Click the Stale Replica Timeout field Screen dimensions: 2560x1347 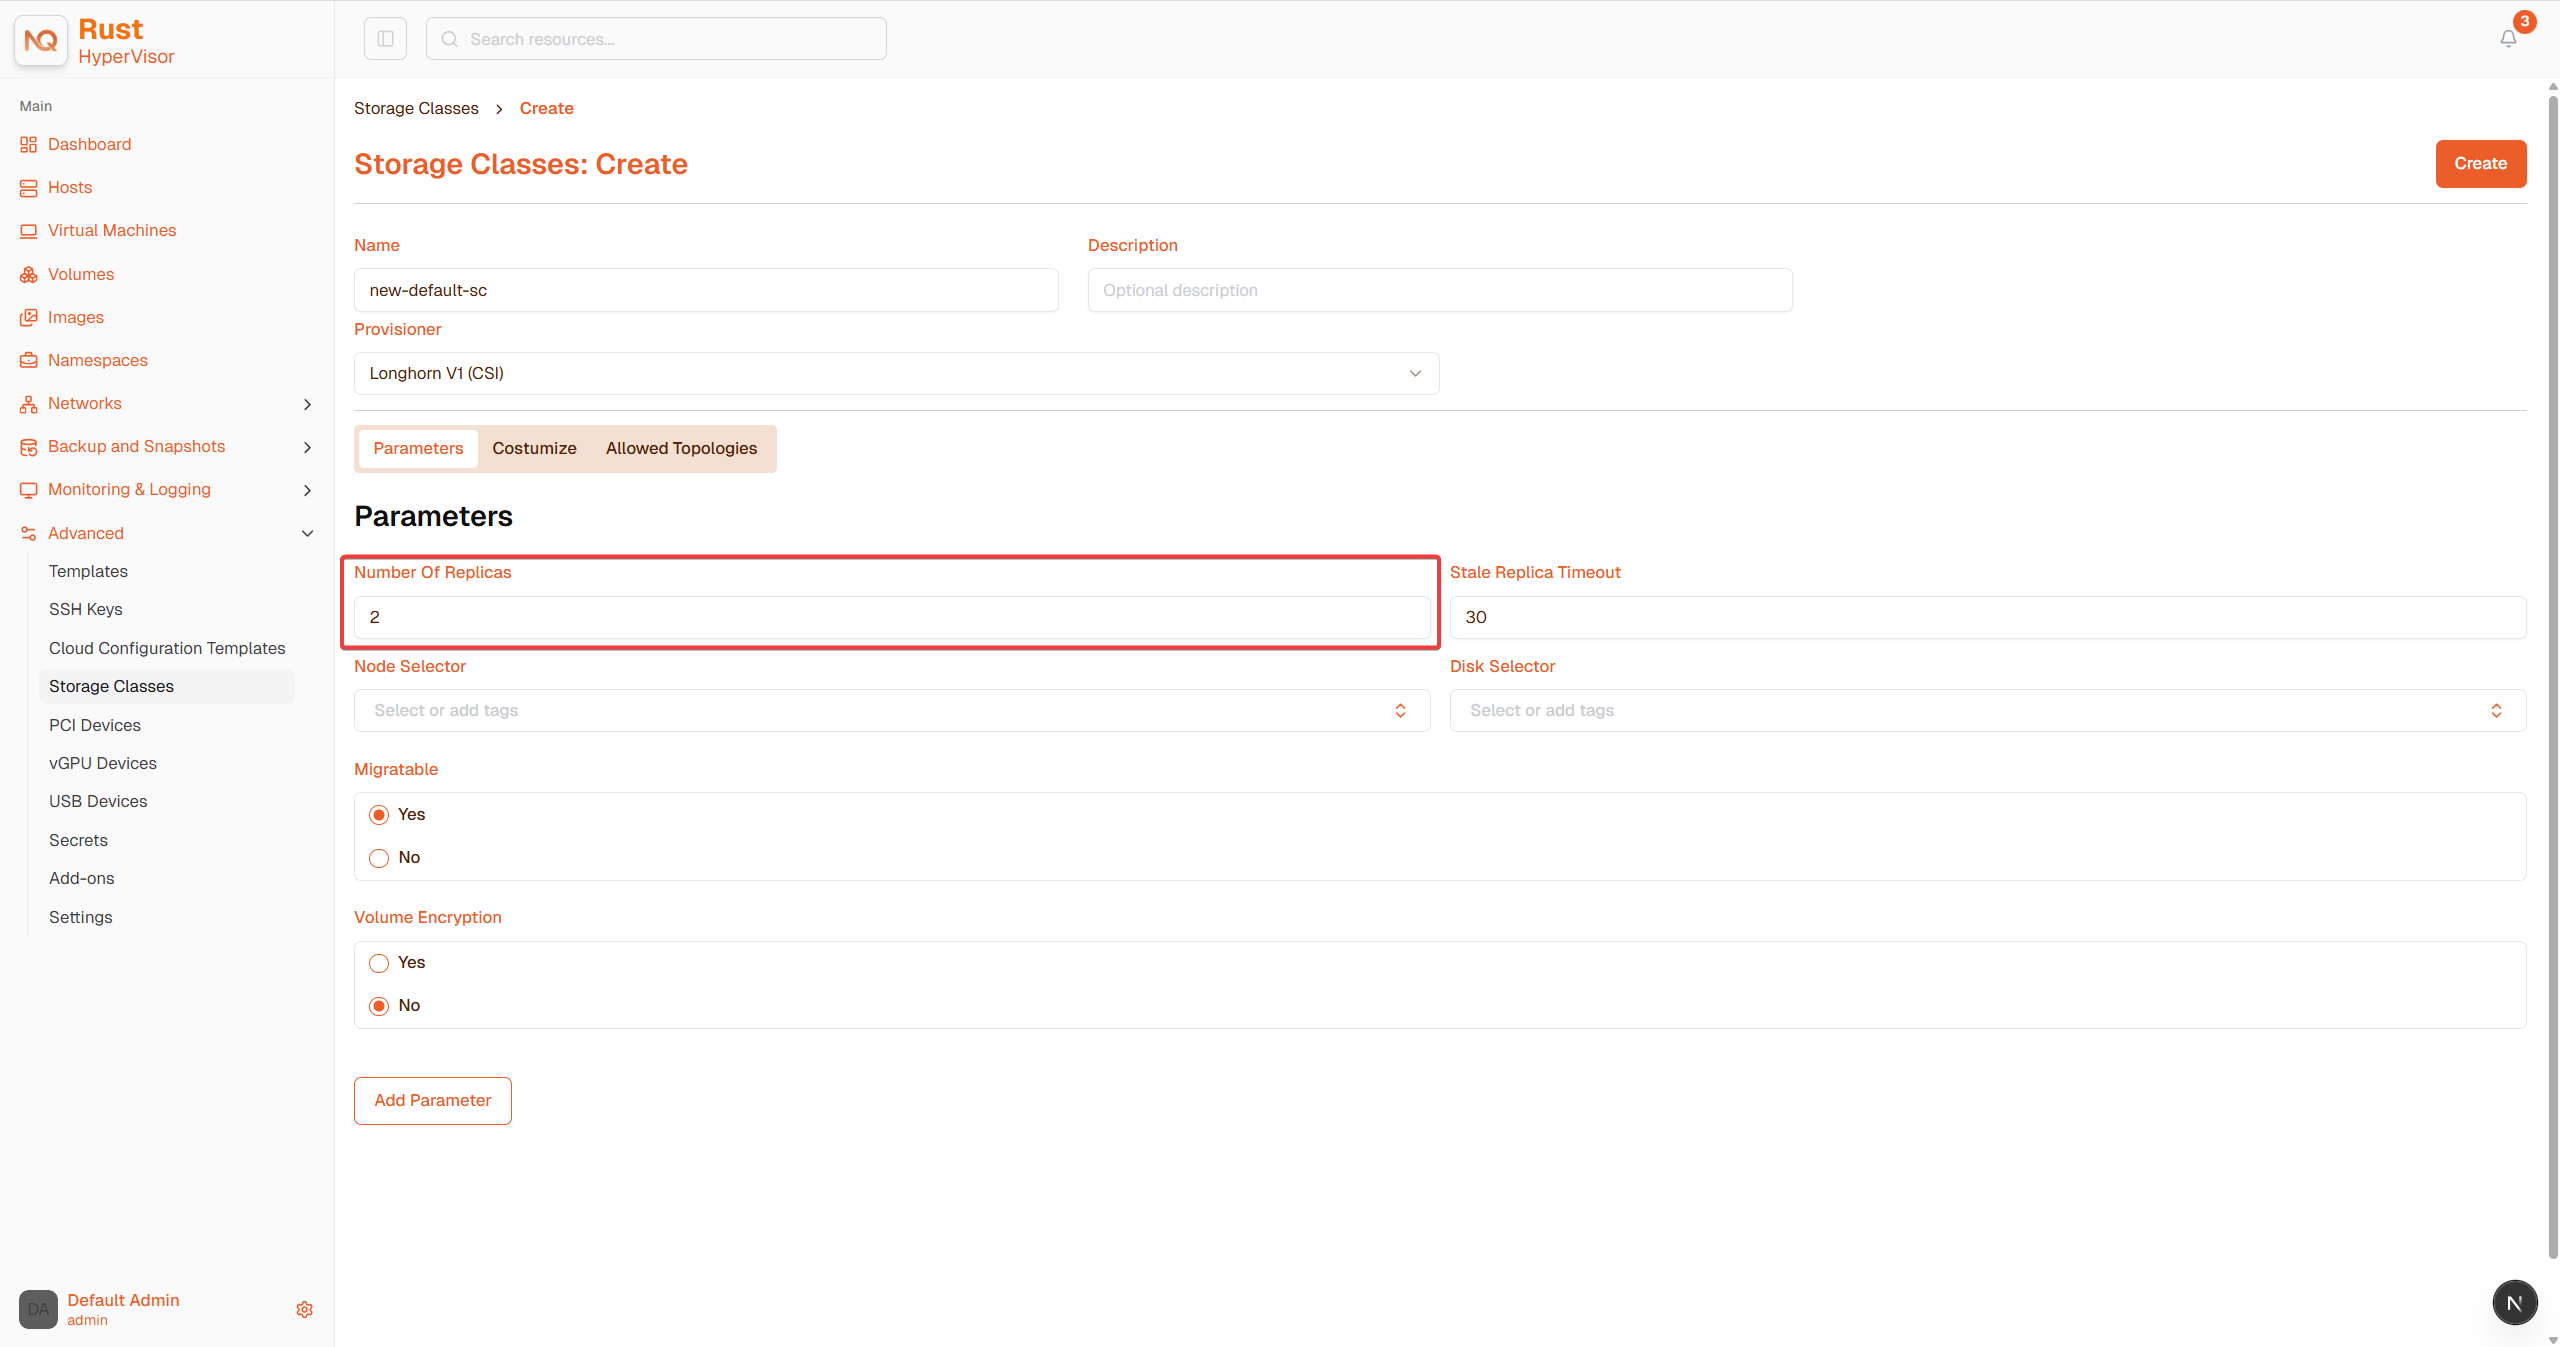[1988, 617]
